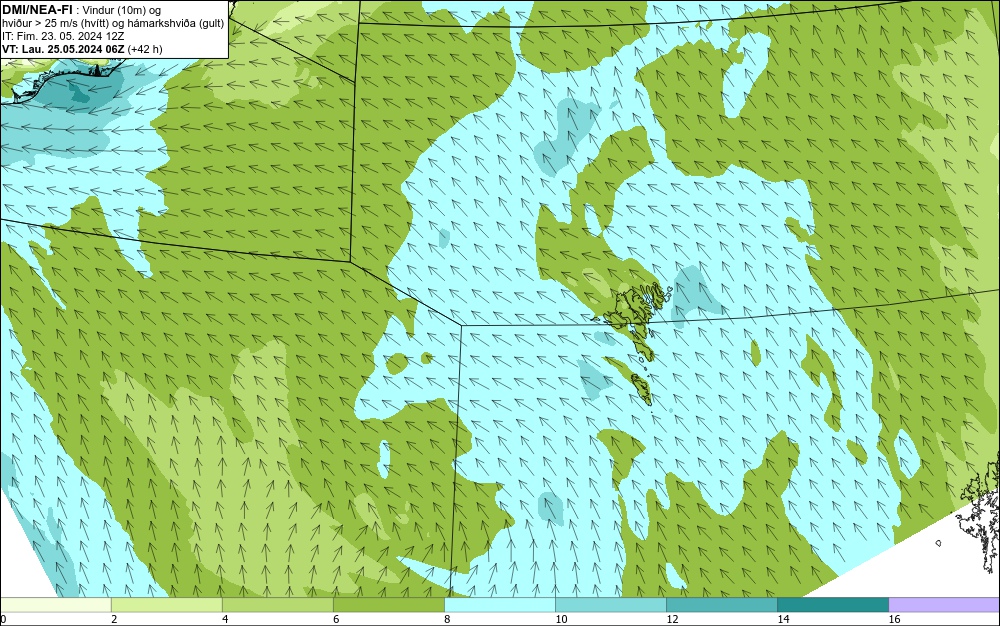Click the purple legend swatch above 16 m/s
The image size is (1000, 626).
[944, 605]
